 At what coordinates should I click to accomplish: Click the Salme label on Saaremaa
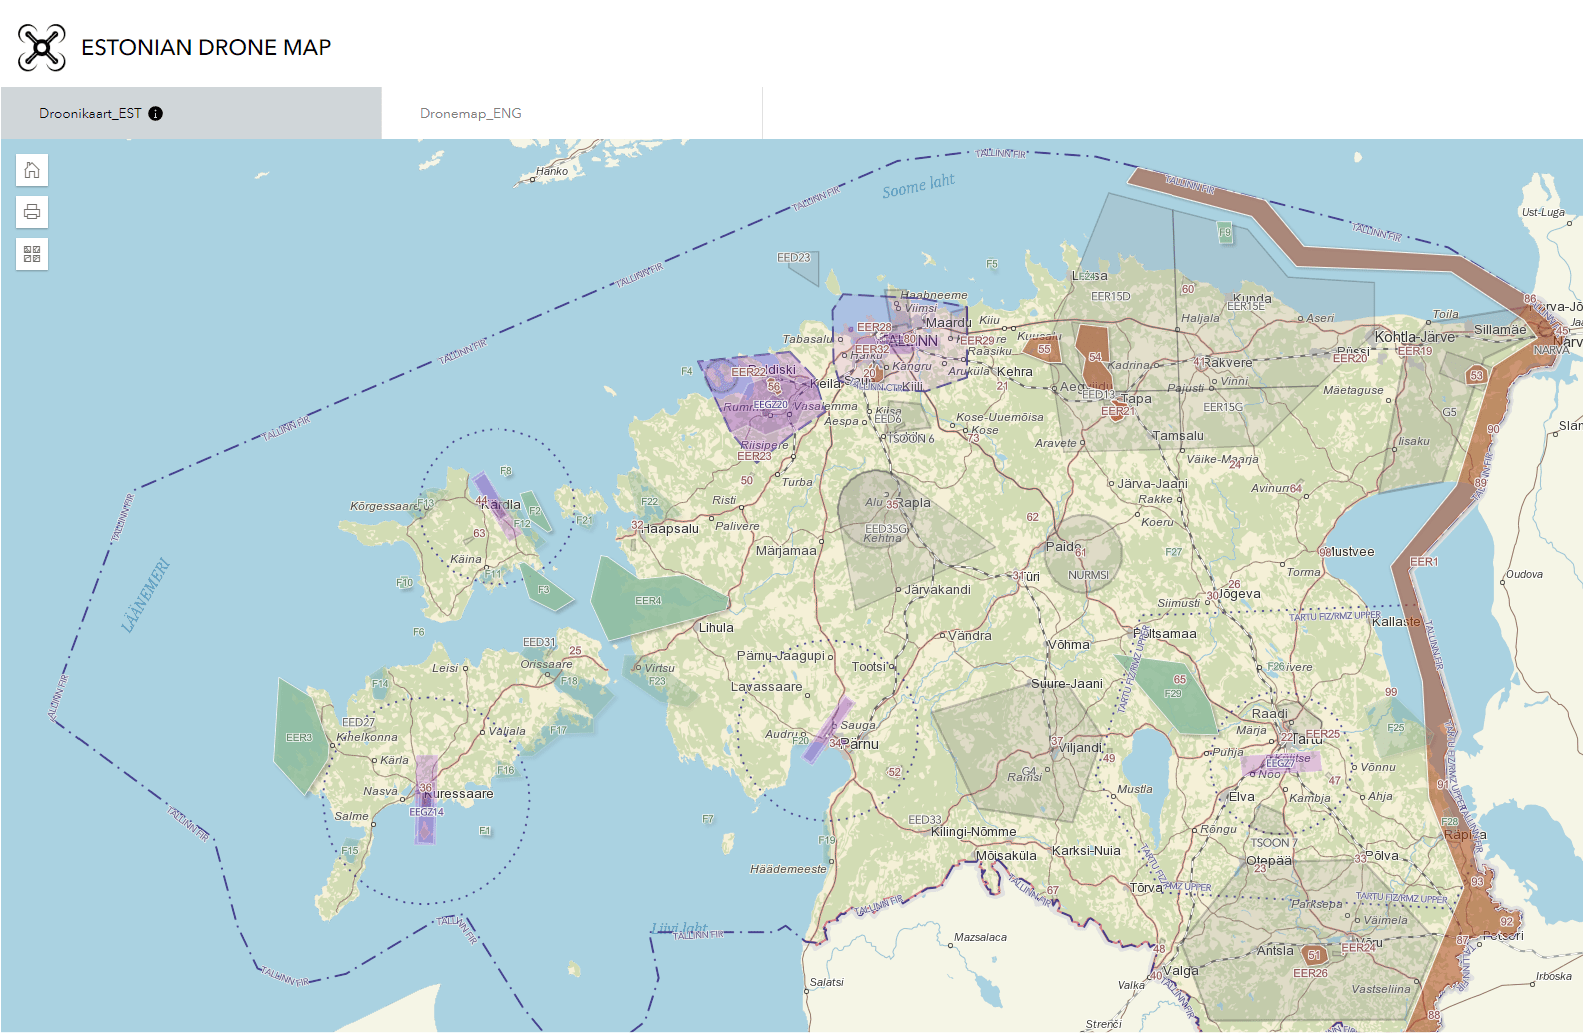351,817
